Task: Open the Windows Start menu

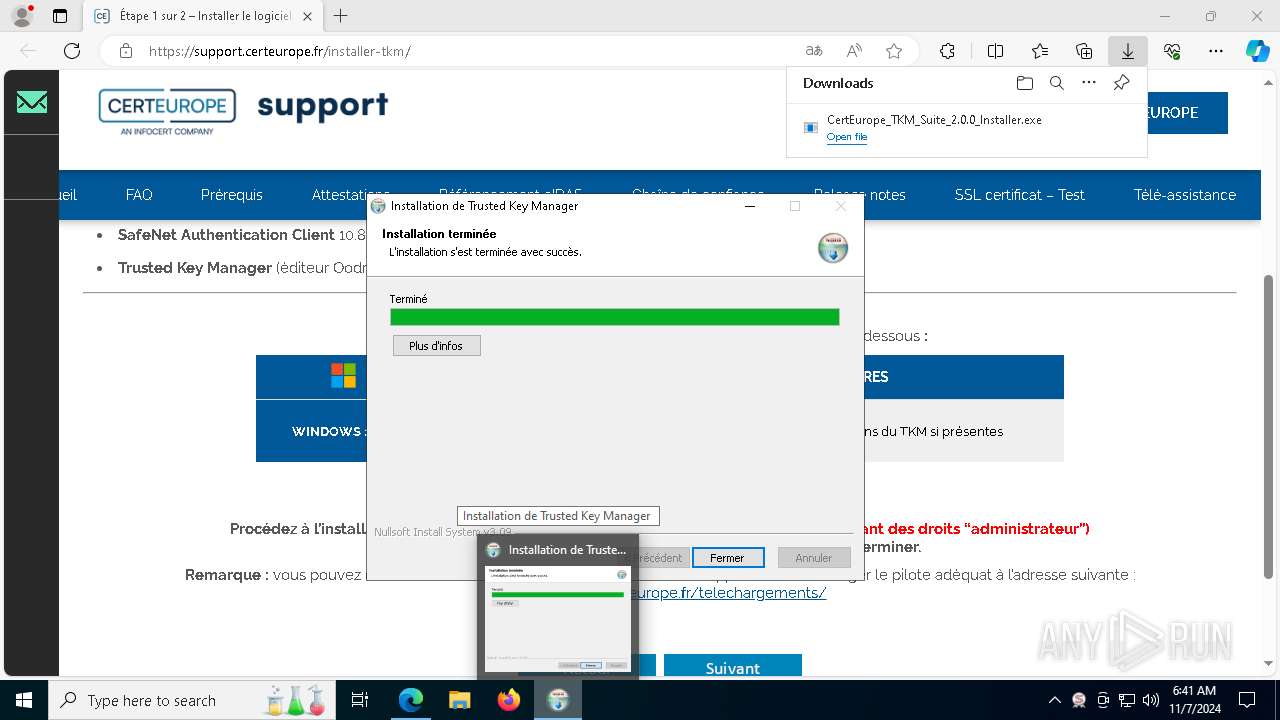Action: click(x=23, y=700)
